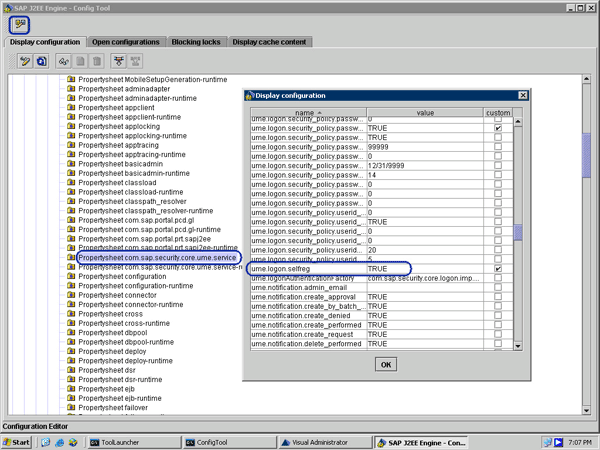Click the show desktop quick launch icon
This screenshot has width=600, height=450.
pyautogui.click(x=46, y=443)
